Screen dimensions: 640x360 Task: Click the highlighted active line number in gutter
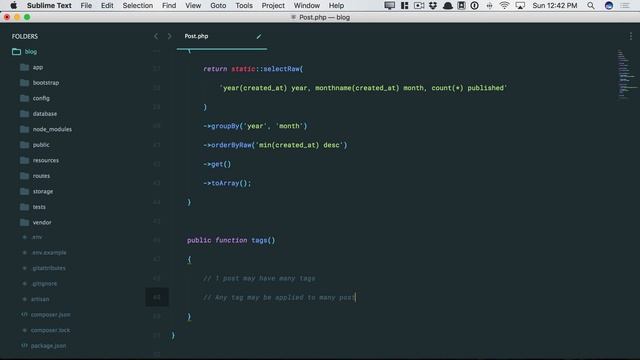[157, 297]
